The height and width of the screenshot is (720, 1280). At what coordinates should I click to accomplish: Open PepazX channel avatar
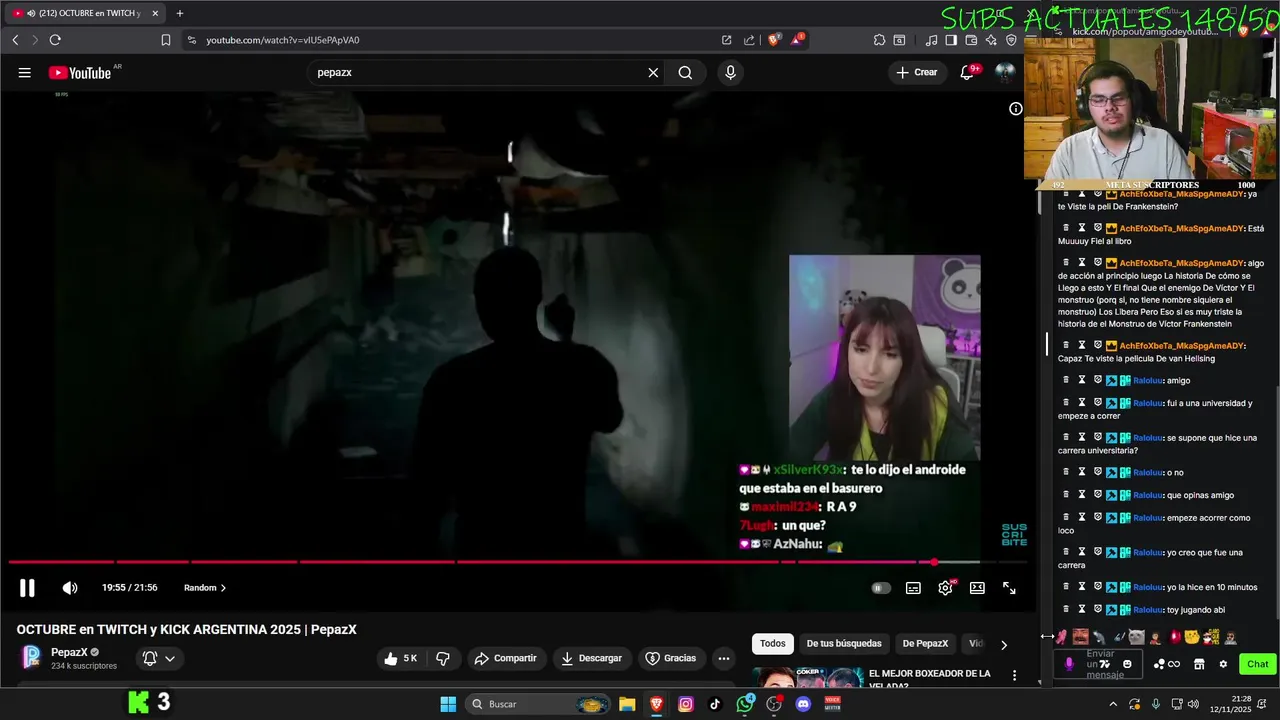[x=32, y=657]
